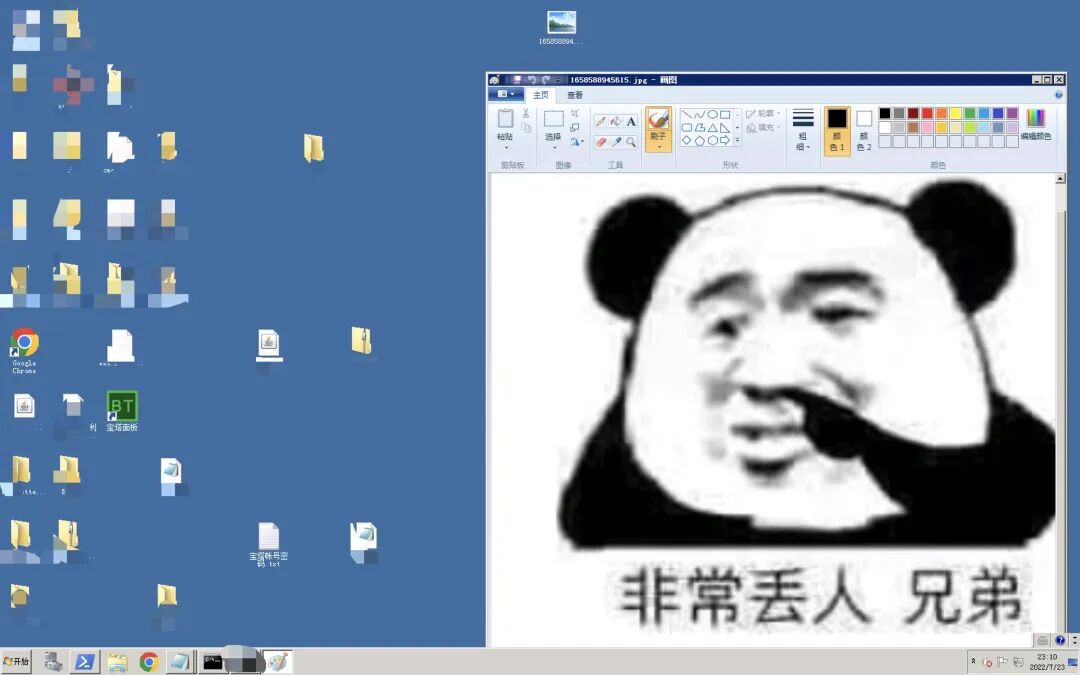1080x675 pixels.
Task: Choose the Rounded rectangle shape
Action: pyautogui.click(x=687, y=127)
